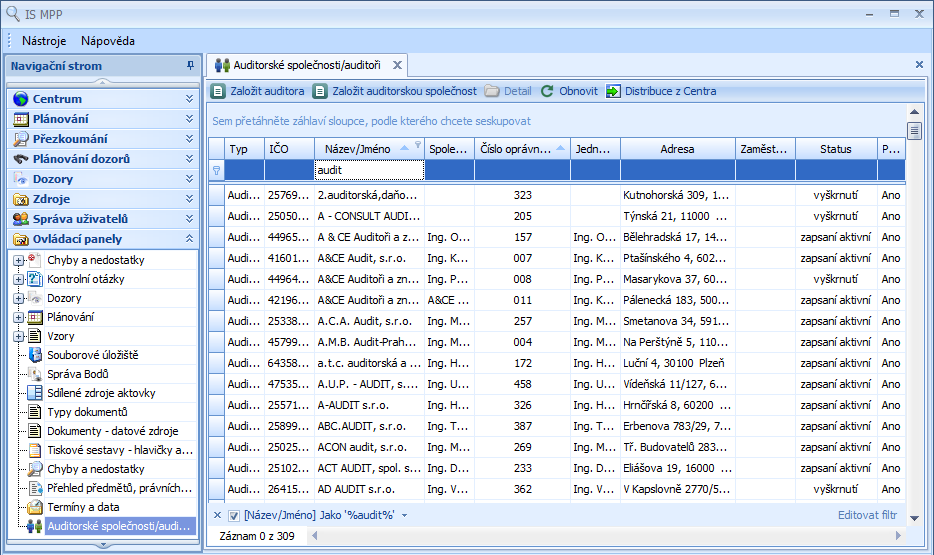The width and height of the screenshot is (934, 555).
Task: Click the Souborové úložiště icon
Action: (35, 355)
